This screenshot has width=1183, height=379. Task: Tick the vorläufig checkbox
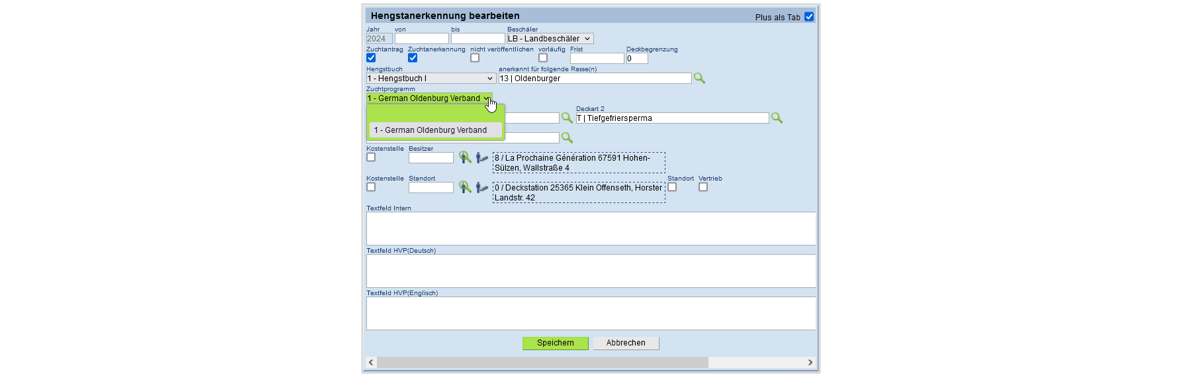(x=542, y=58)
